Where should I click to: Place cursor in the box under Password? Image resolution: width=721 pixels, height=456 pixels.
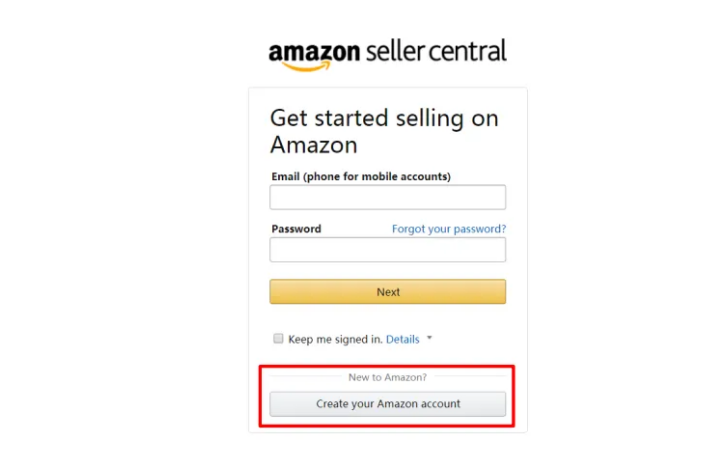pos(388,250)
